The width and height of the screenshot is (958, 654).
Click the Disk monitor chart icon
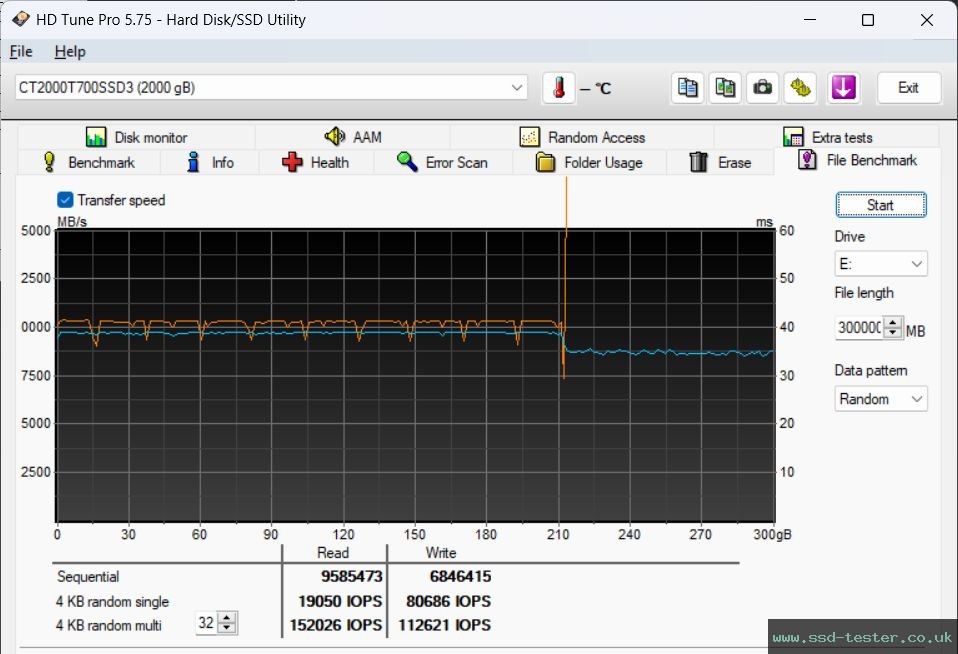(x=96, y=137)
